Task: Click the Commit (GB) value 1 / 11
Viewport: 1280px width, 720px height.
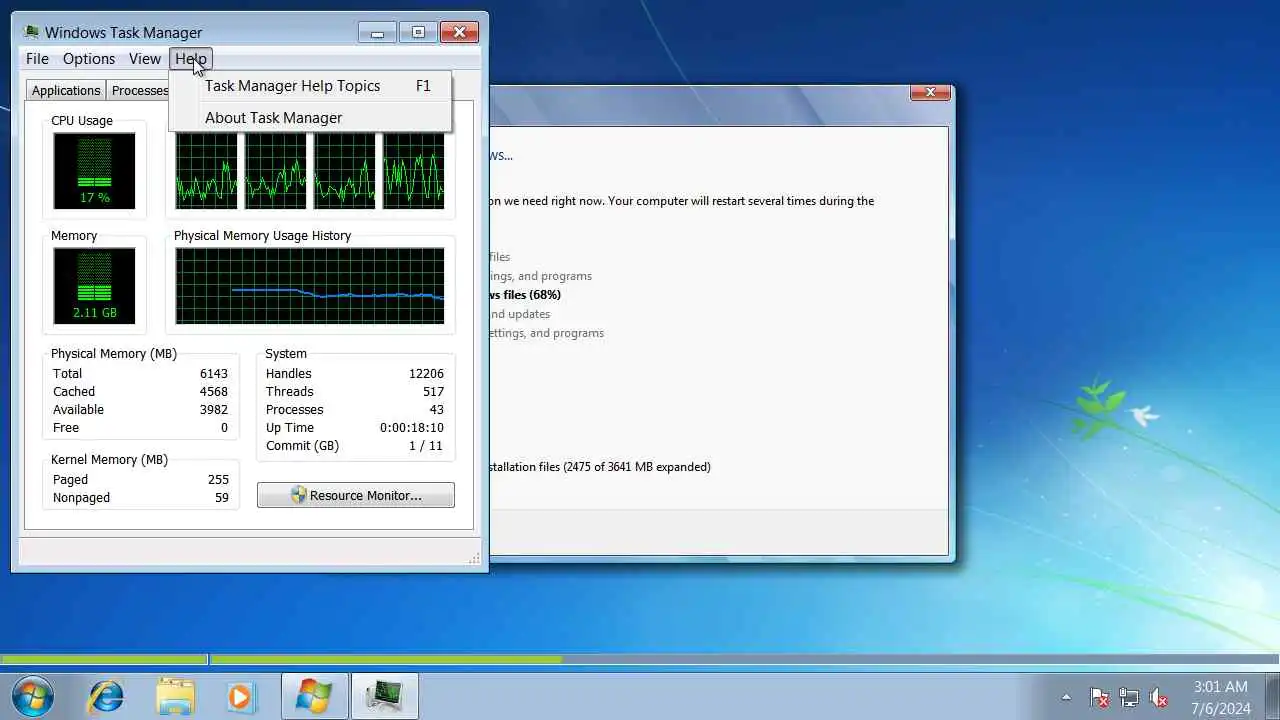Action: click(x=425, y=446)
